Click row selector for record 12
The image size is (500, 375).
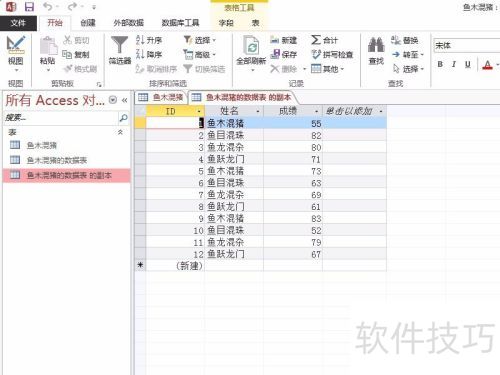coord(140,254)
